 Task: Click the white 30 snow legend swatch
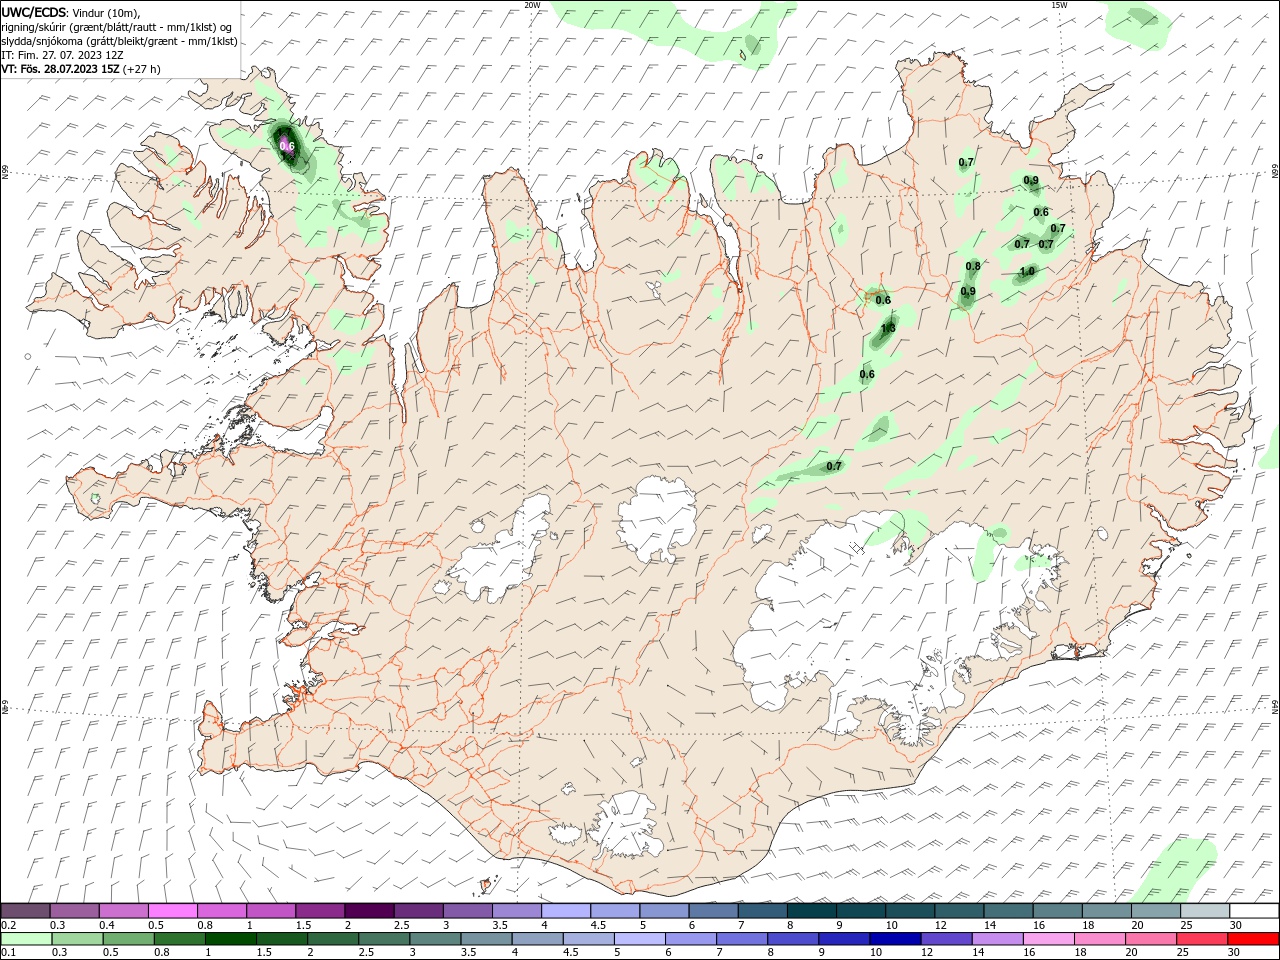(1252, 910)
